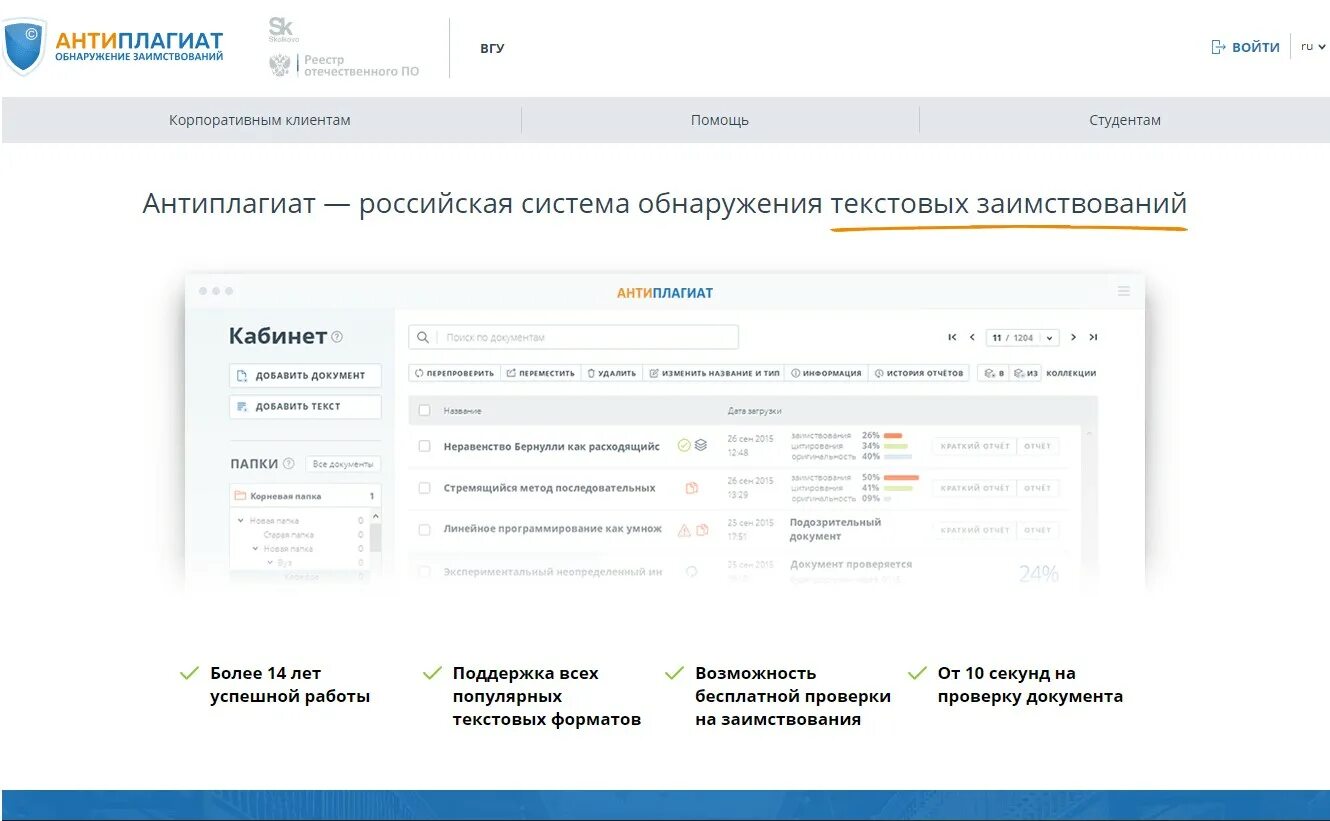
Task: Click the ДОБАВИТЬ ТЕКСТ button
Action: pyautogui.click(x=305, y=406)
